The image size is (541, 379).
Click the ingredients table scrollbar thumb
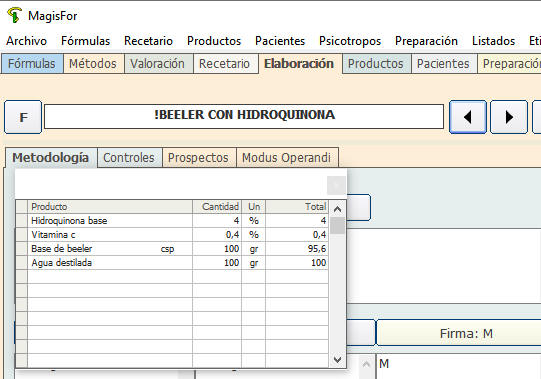point(337,226)
